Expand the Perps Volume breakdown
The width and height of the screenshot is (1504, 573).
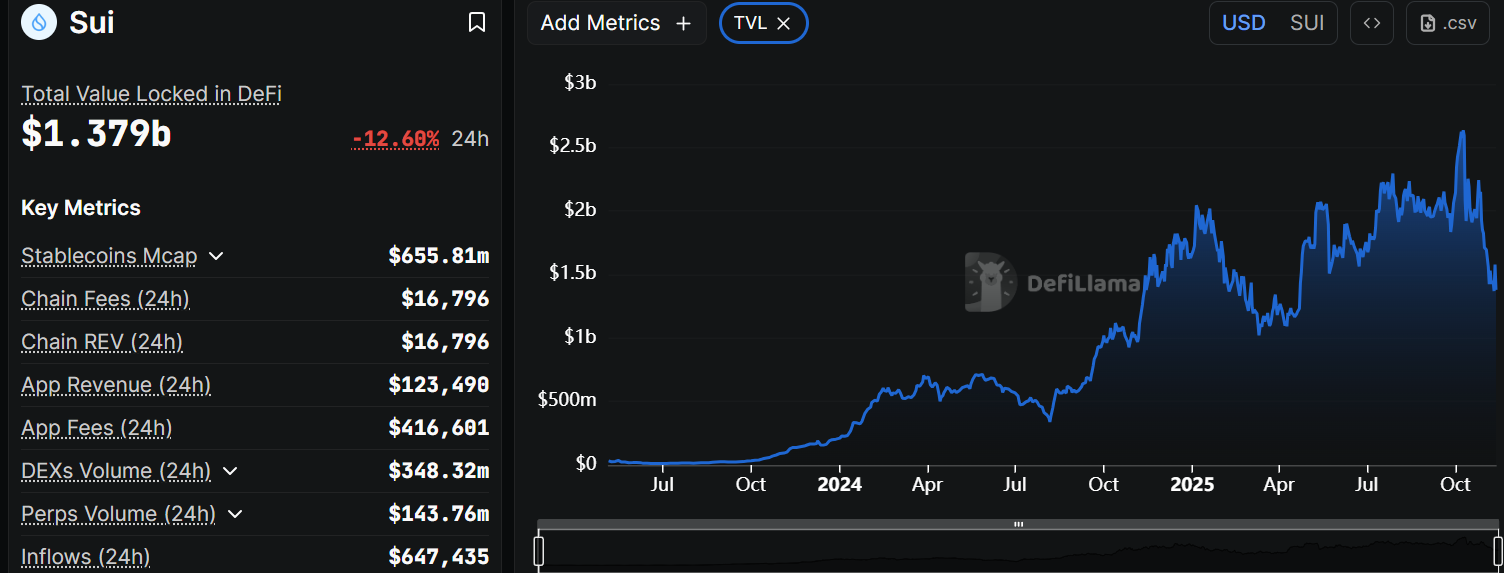point(235,514)
